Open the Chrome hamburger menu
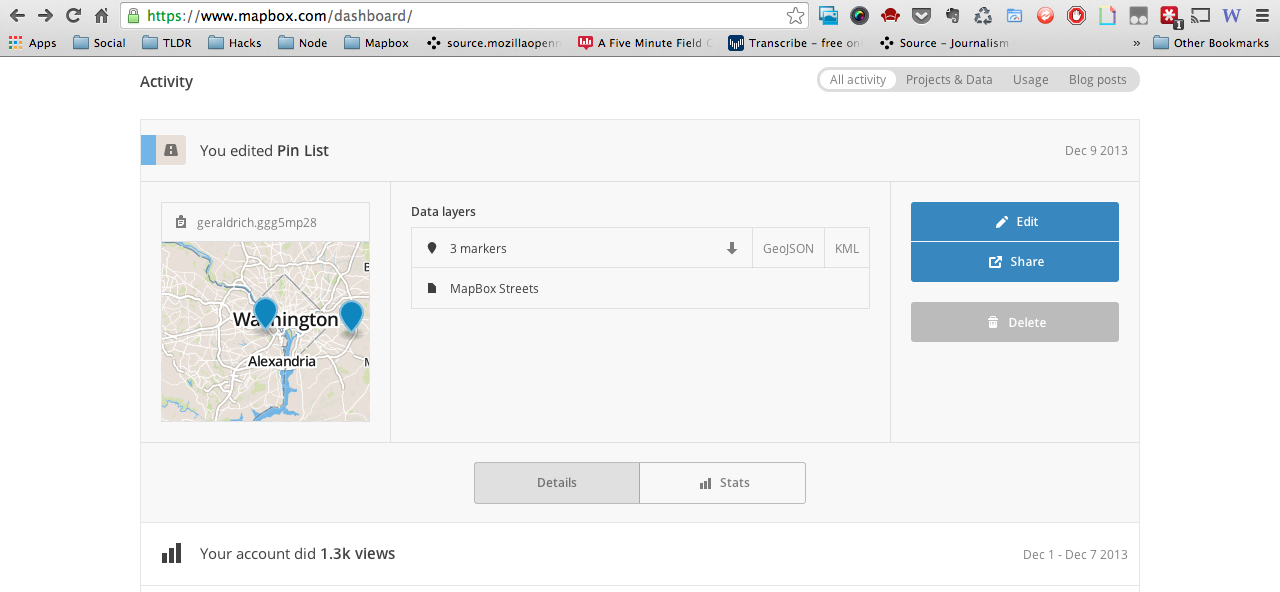This screenshot has height=592, width=1280. pyautogui.click(x=1261, y=15)
